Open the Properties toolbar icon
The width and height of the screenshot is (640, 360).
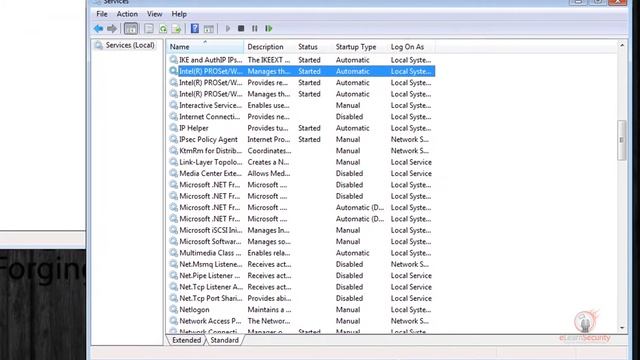click(149, 29)
